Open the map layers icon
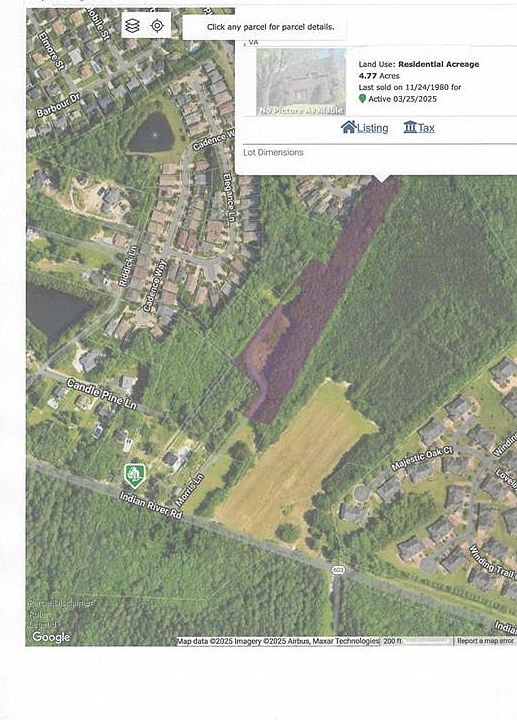 [132, 26]
